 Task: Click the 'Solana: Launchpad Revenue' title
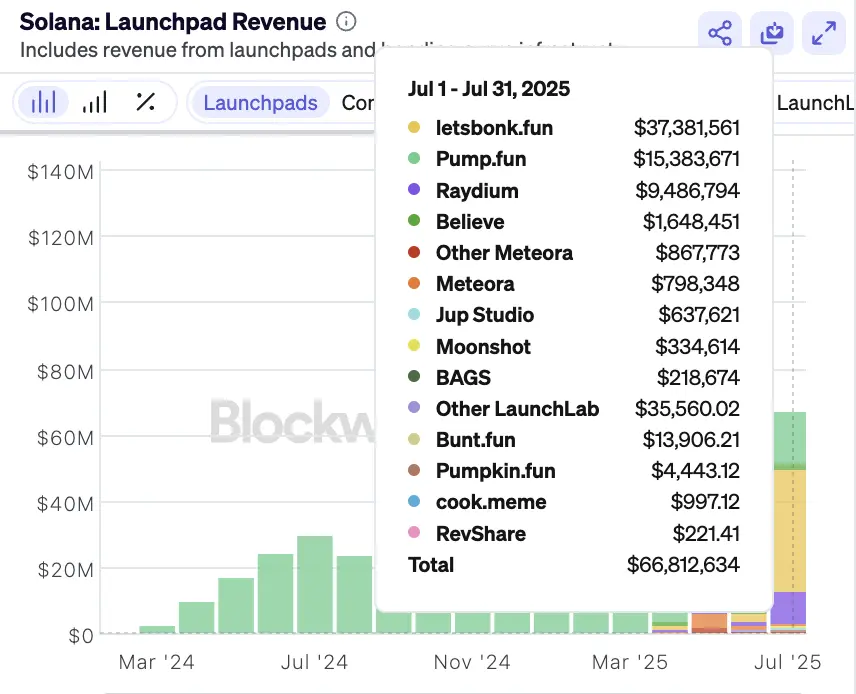[172, 22]
